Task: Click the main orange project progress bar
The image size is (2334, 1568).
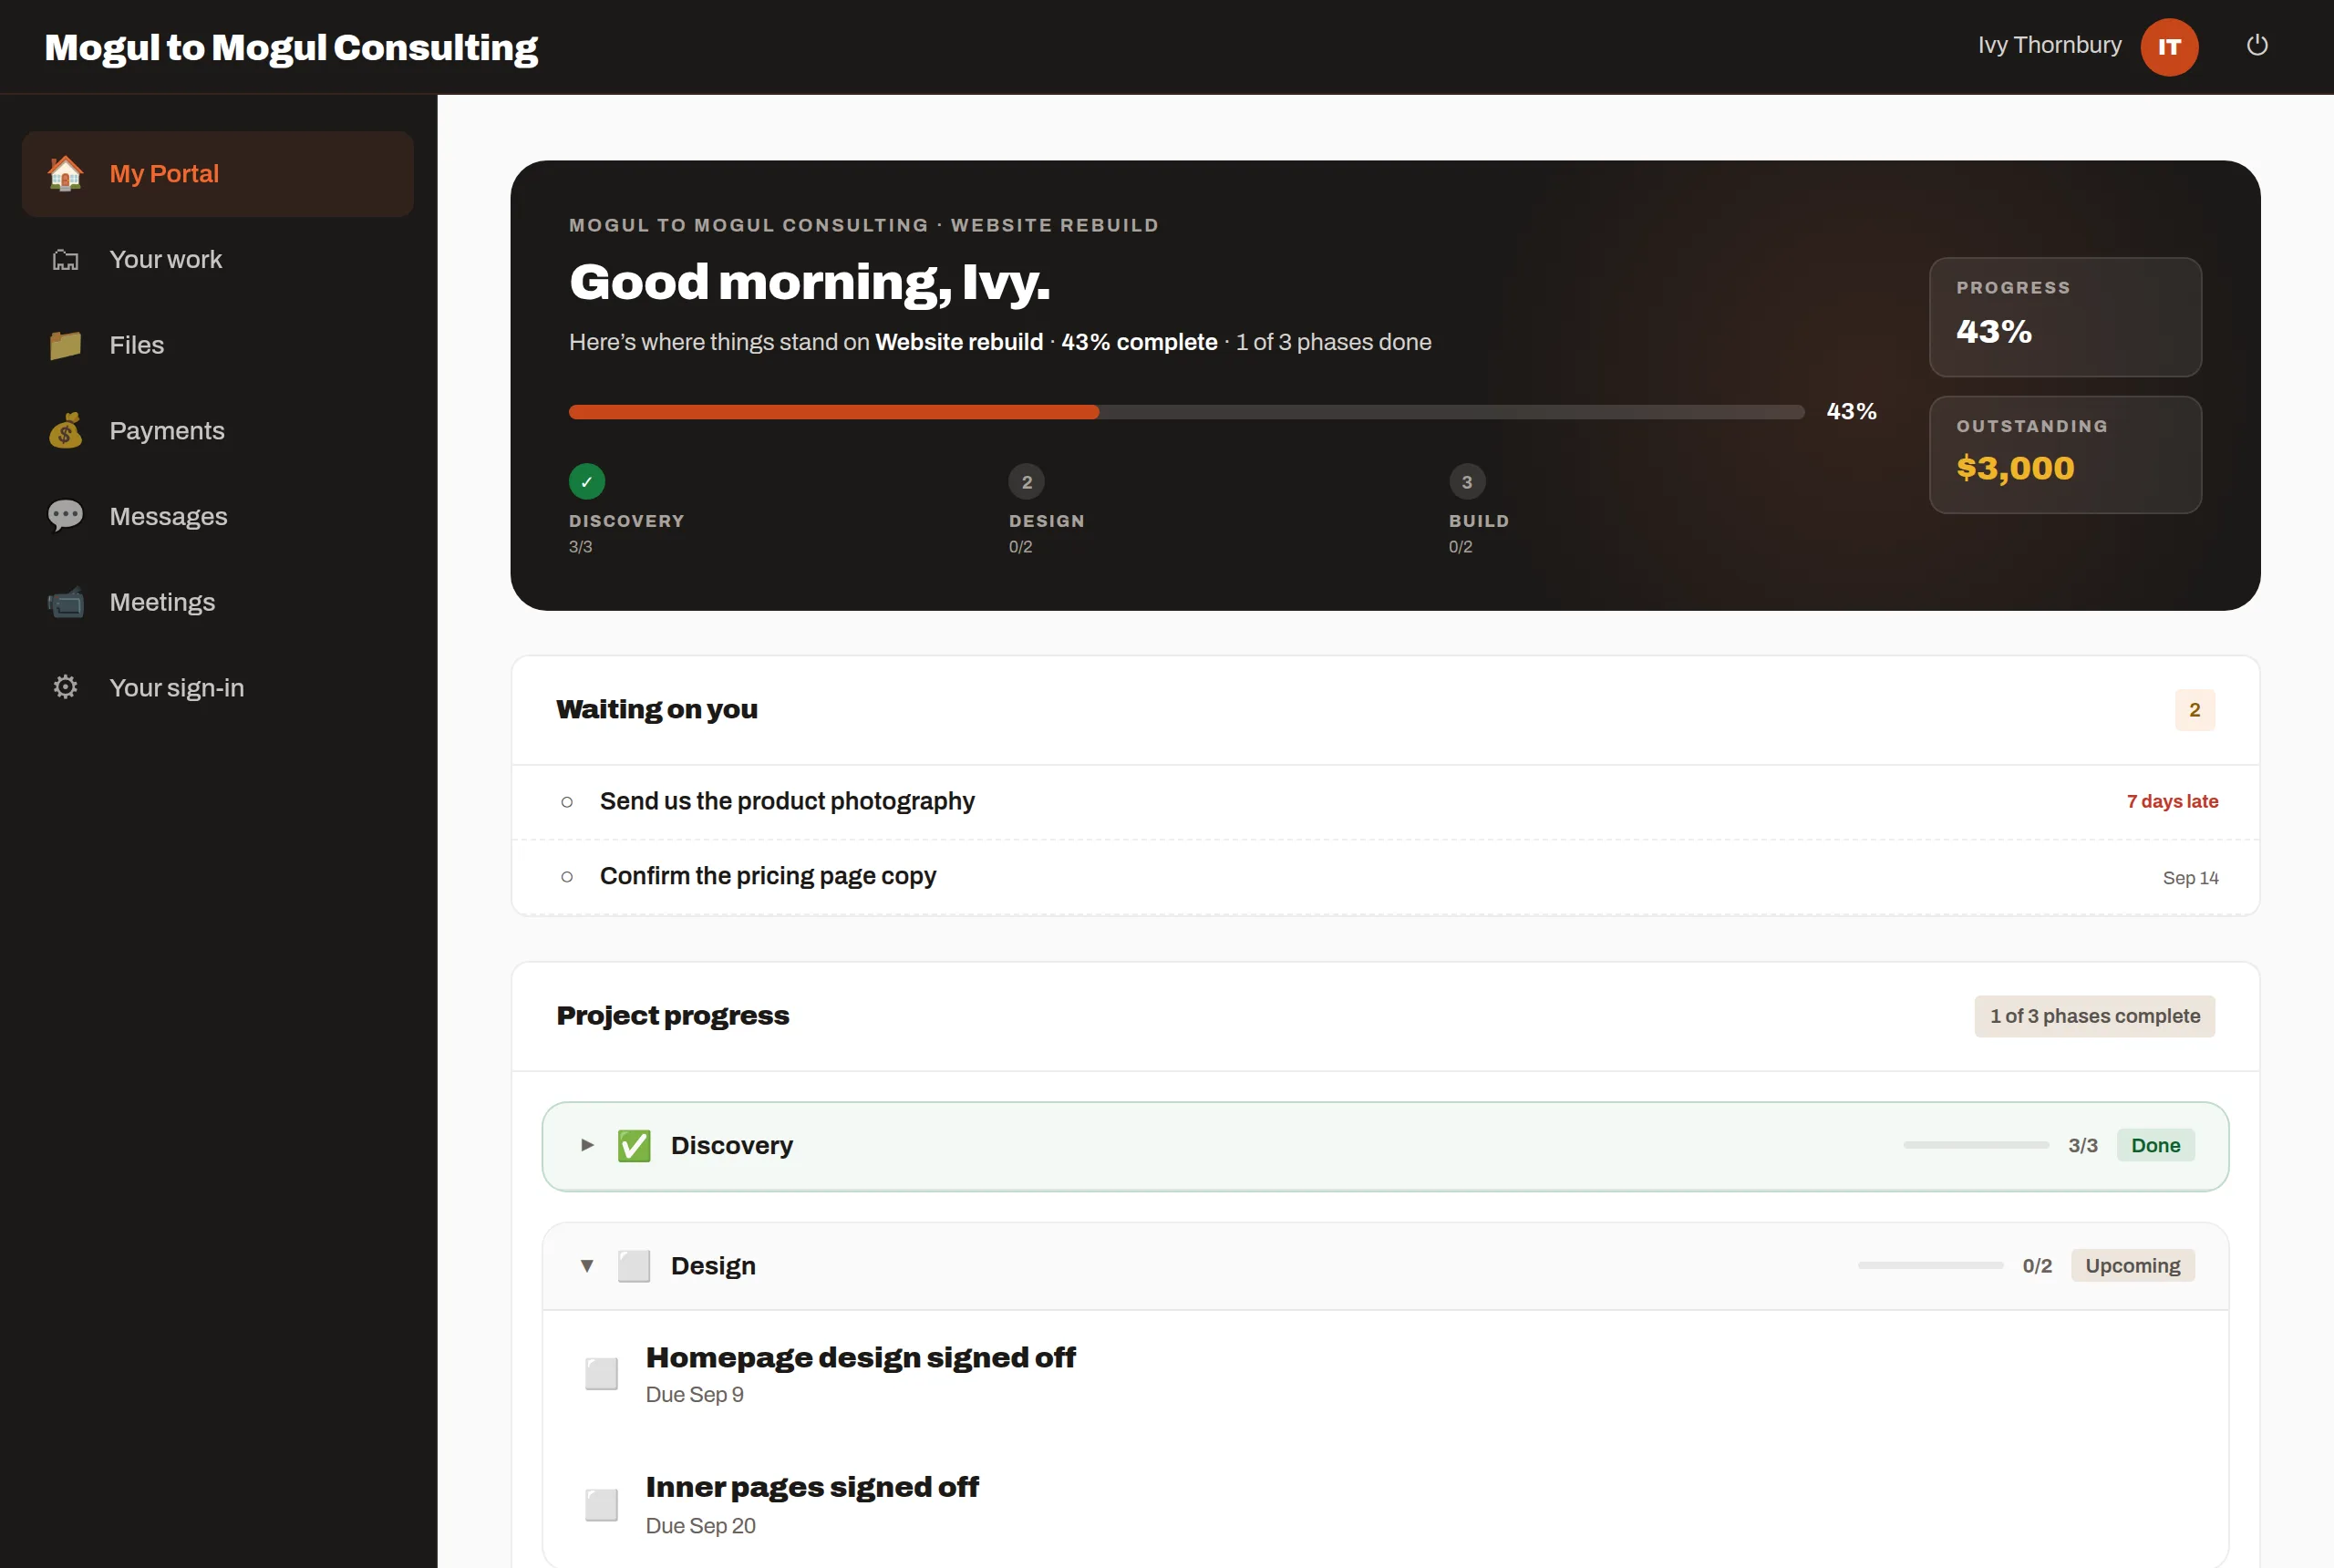Action: coord(1186,412)
